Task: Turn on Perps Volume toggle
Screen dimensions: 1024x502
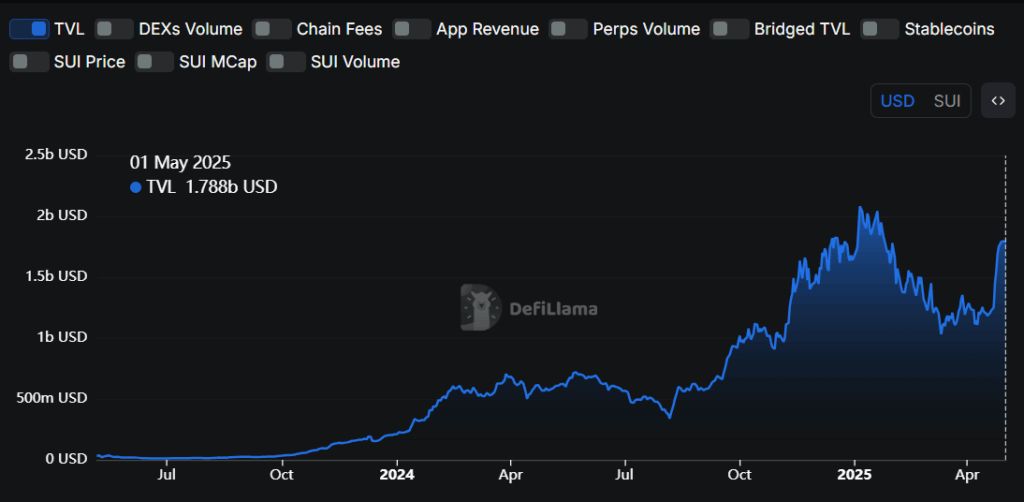Action: click(568, 29)
